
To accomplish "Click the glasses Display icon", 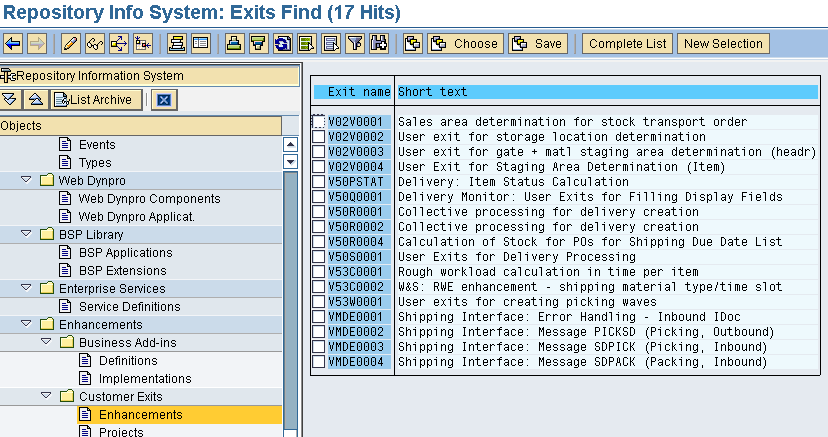I will 95,44.
